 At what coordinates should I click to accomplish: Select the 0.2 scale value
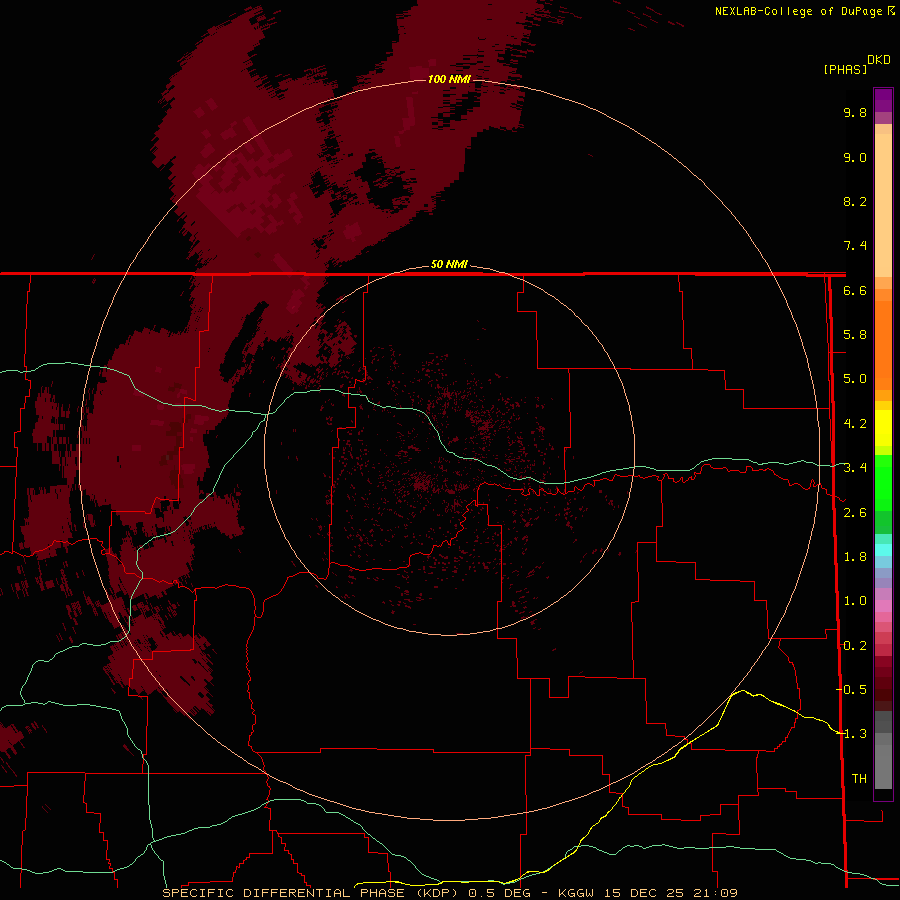click(855, 646)
